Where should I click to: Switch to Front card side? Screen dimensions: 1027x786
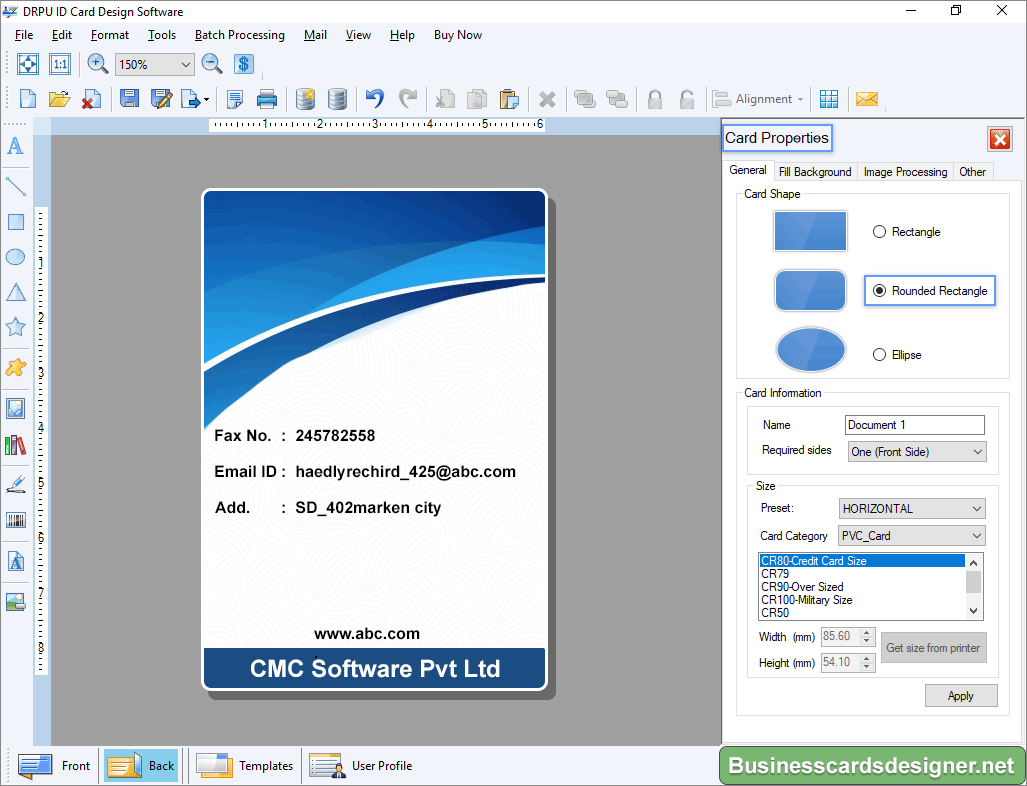(x=54, y=765)
